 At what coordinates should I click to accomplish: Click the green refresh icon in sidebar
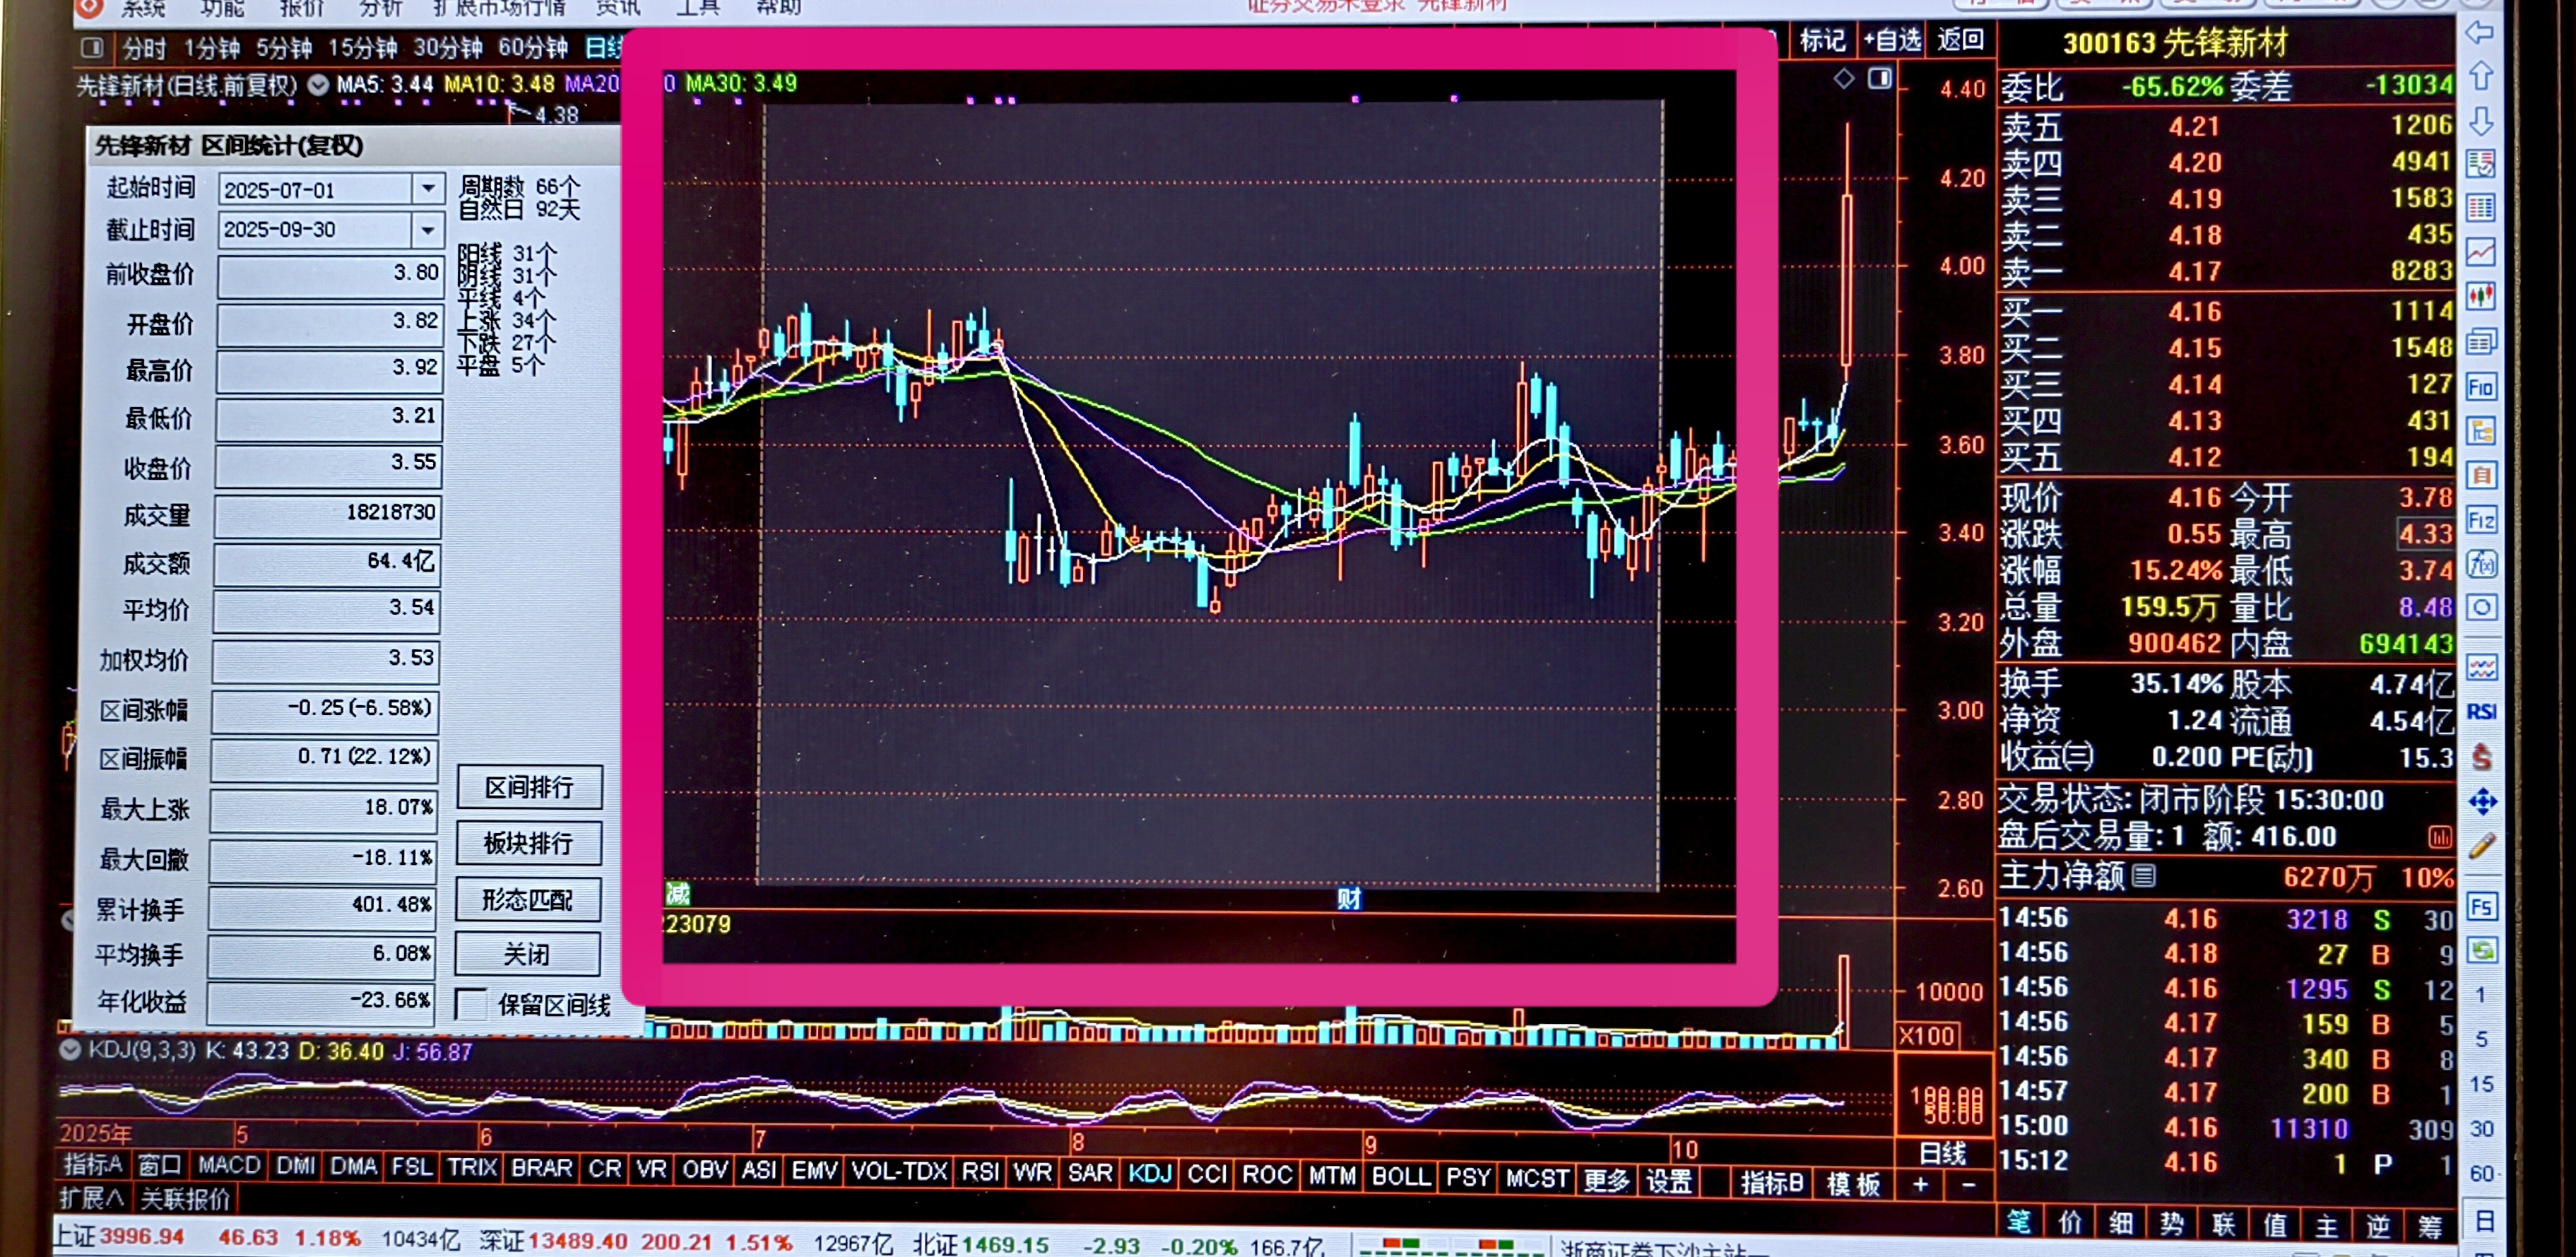2481,950
